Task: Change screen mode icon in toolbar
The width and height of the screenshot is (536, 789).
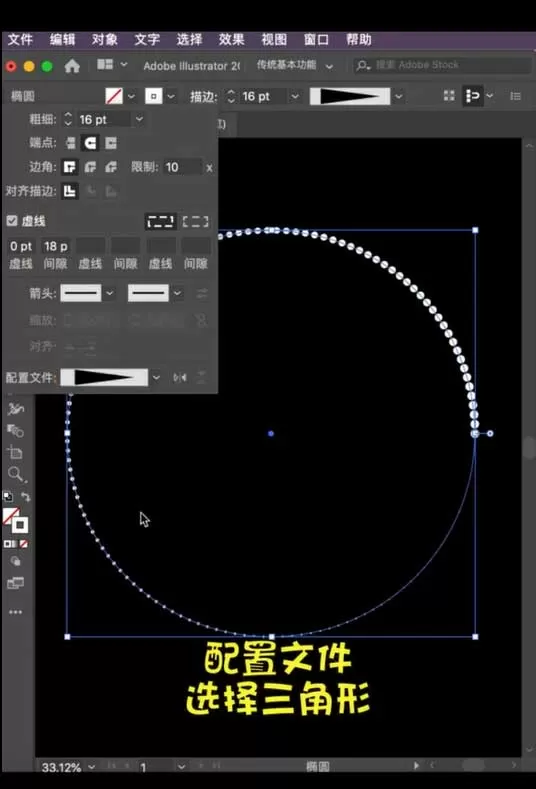Action: (x=15, y=583)
